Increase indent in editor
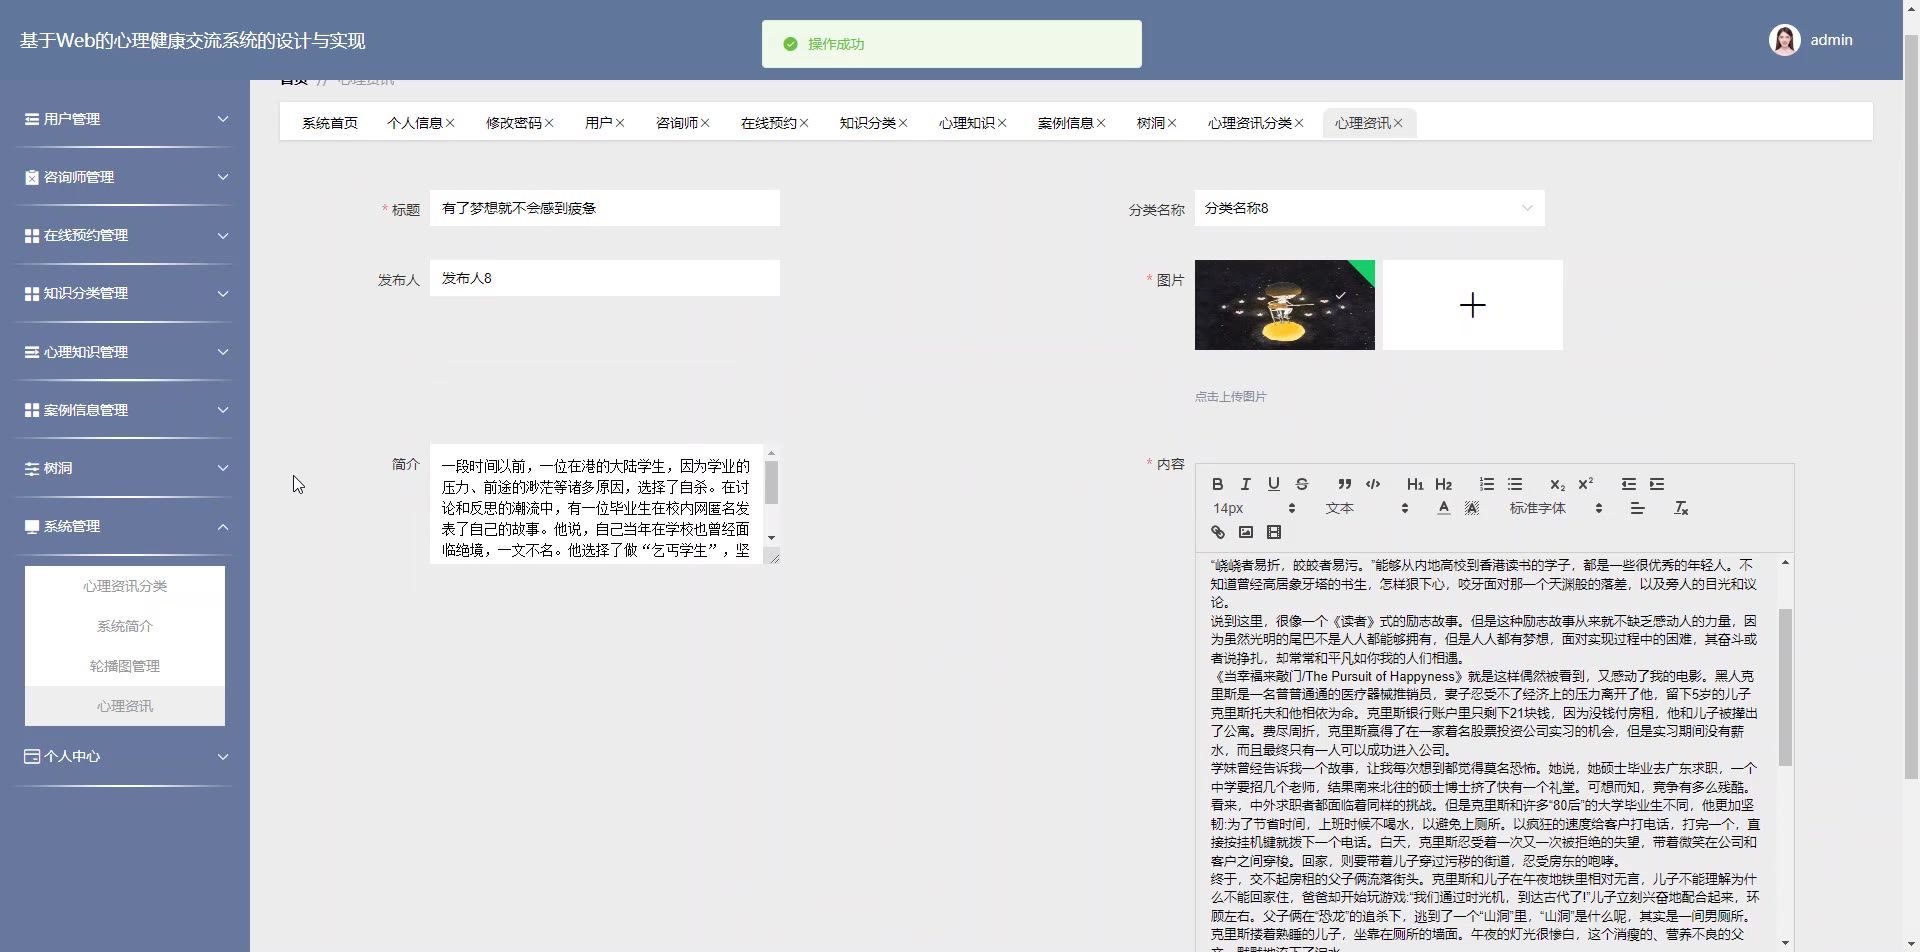Viewport: 1920px width, 952px height. point(1657,484)
